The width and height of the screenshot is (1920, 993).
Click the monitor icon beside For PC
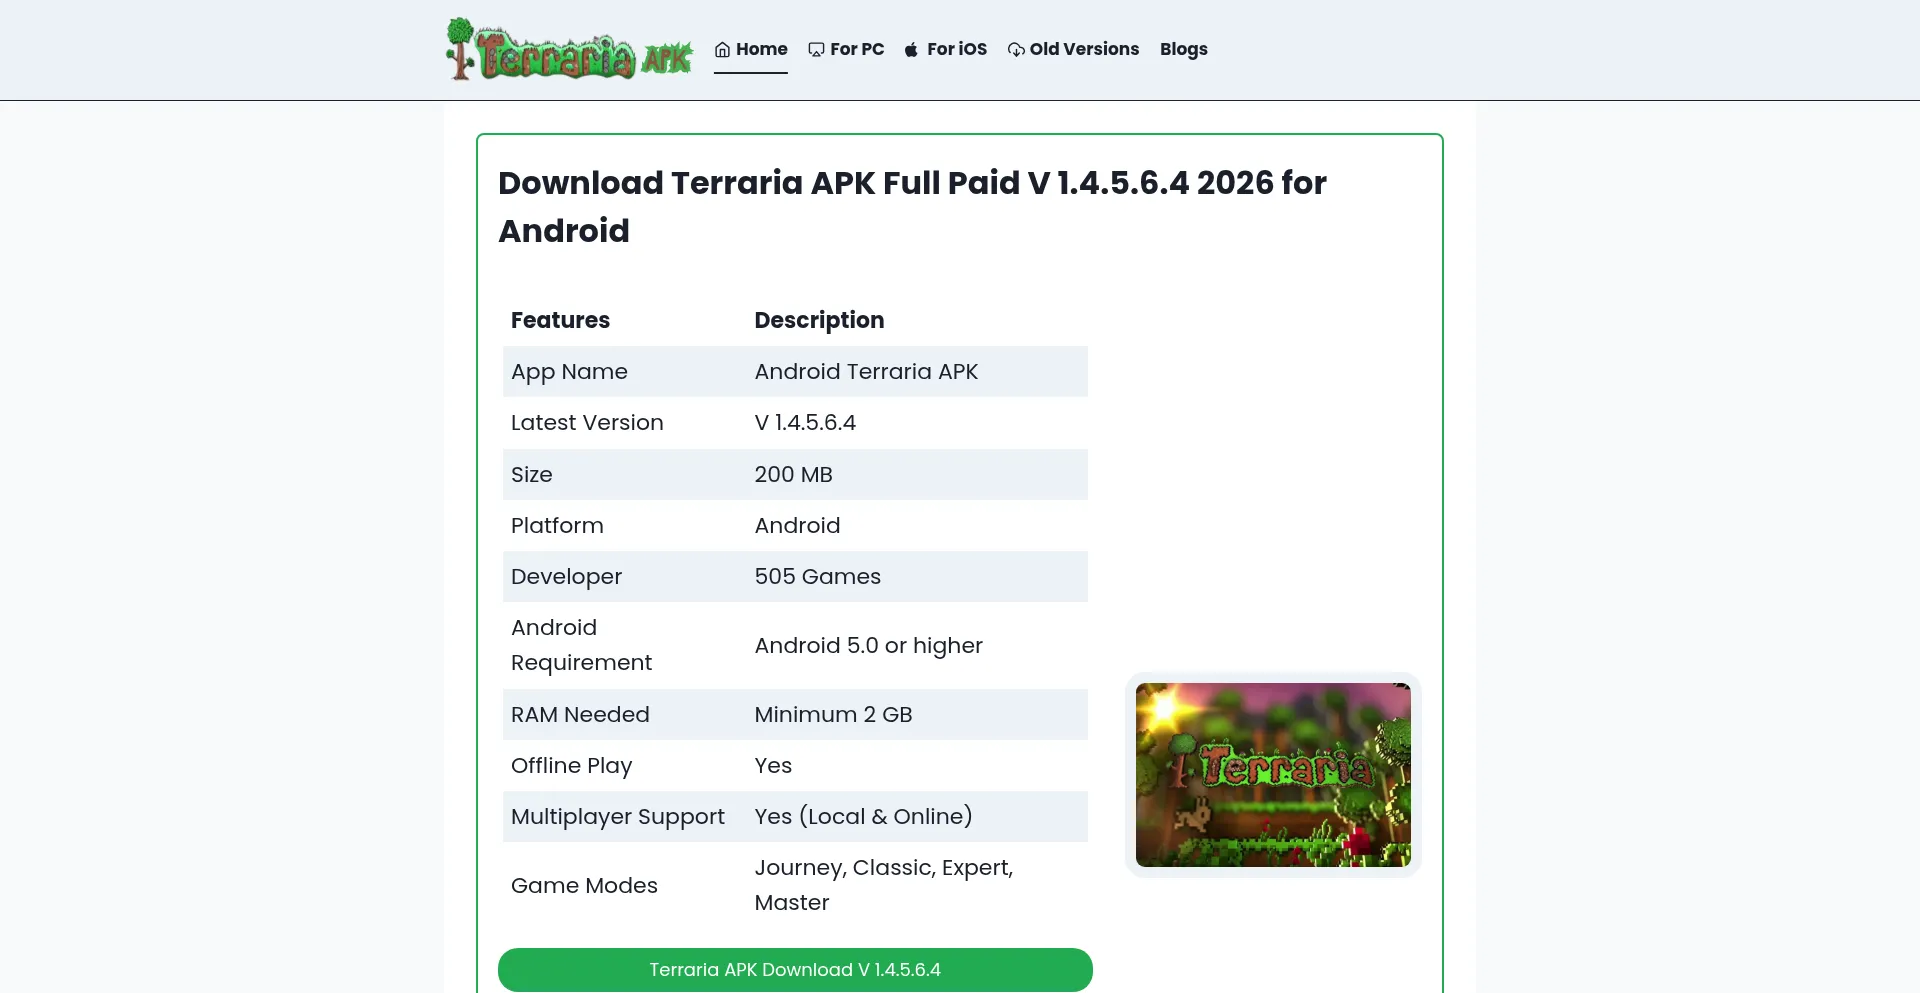click(816, 50)
